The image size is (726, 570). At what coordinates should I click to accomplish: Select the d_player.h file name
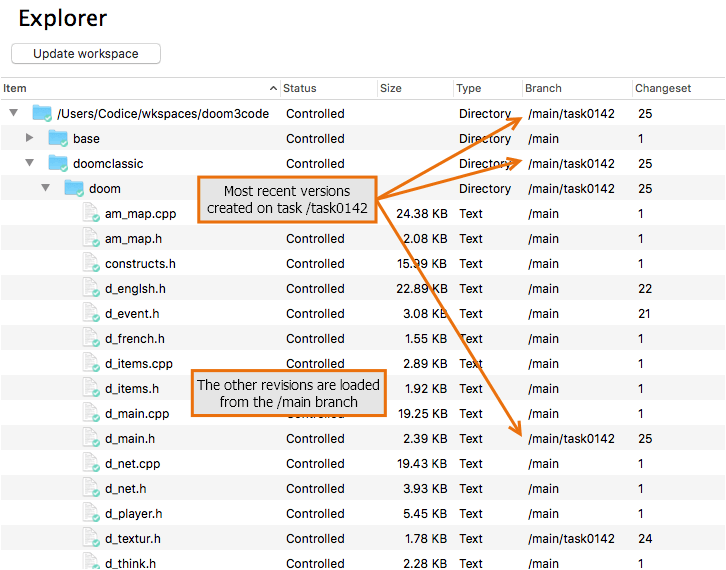click(x=133, y=514)
